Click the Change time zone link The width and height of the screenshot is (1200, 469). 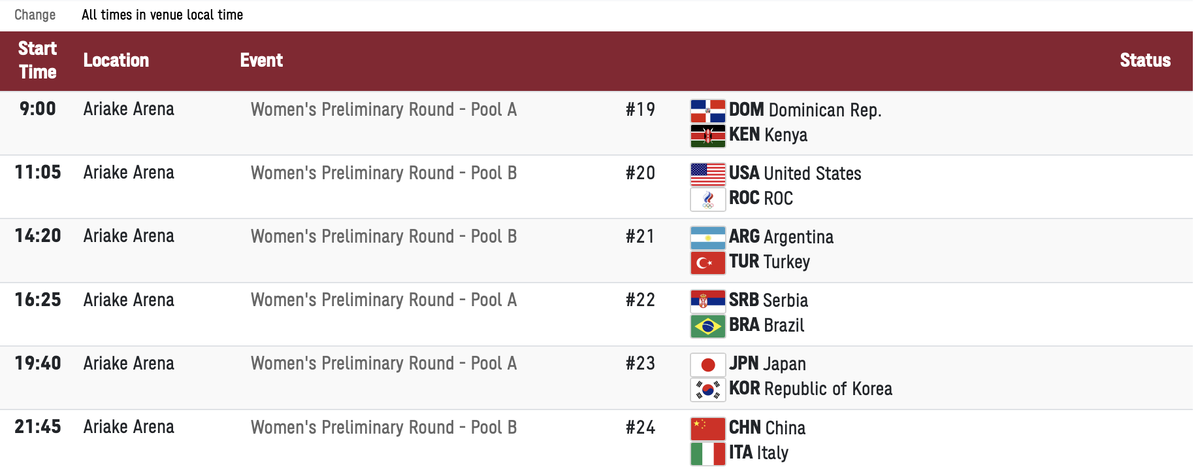click(x=35, y=15)
